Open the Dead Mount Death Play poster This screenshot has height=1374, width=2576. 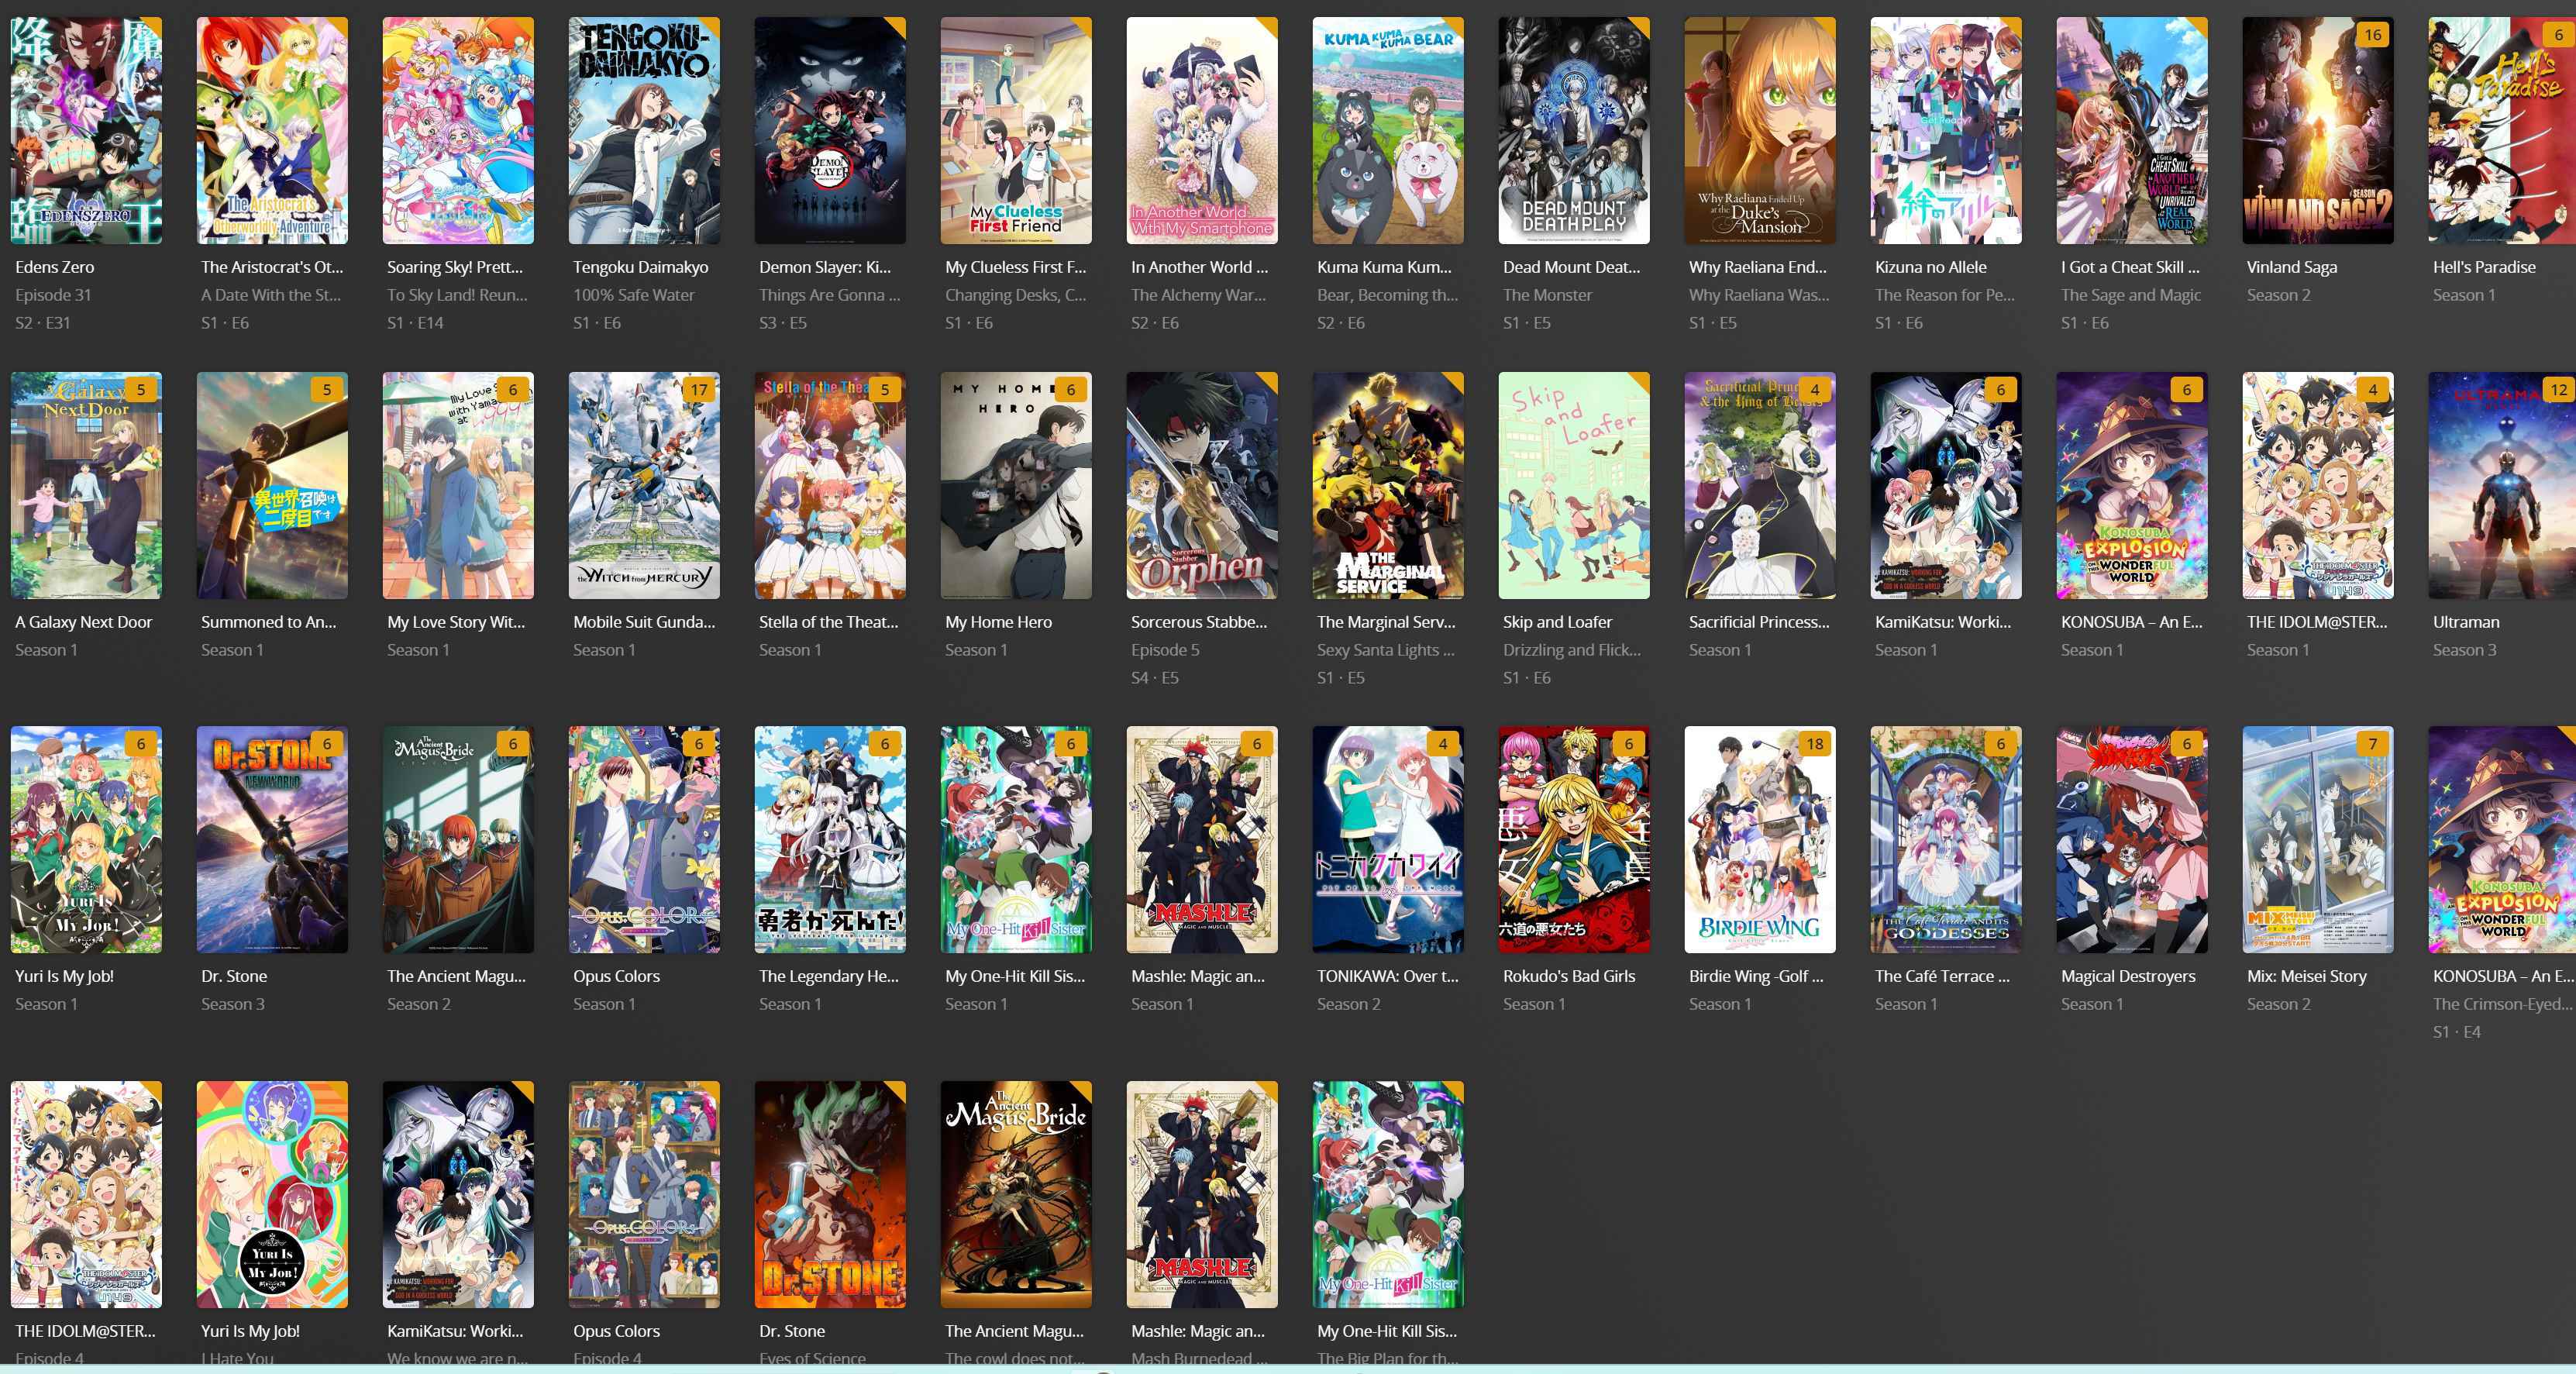point(1574,130)
